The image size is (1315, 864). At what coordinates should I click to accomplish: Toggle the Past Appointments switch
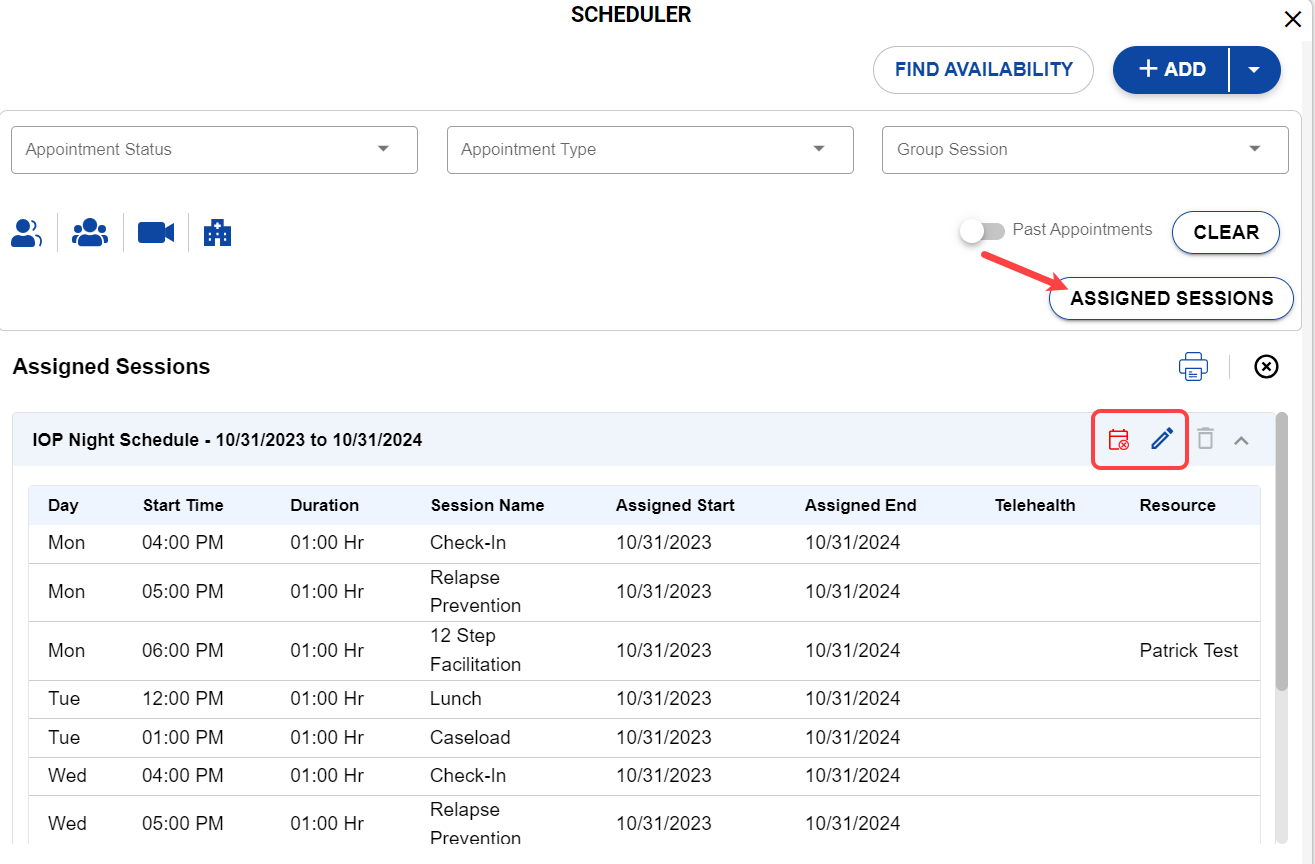[x=981, y=231]
